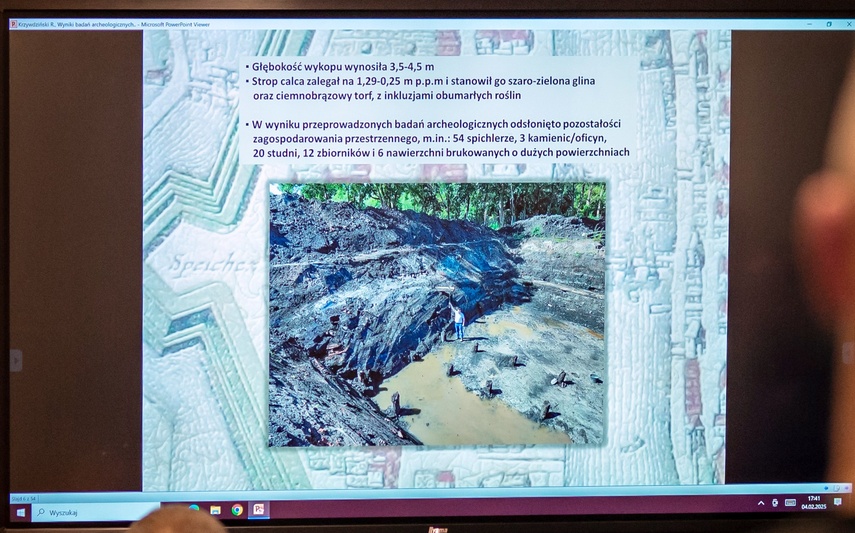
Task: Open File Explorer from the taskbar
Action: [215, 510]
